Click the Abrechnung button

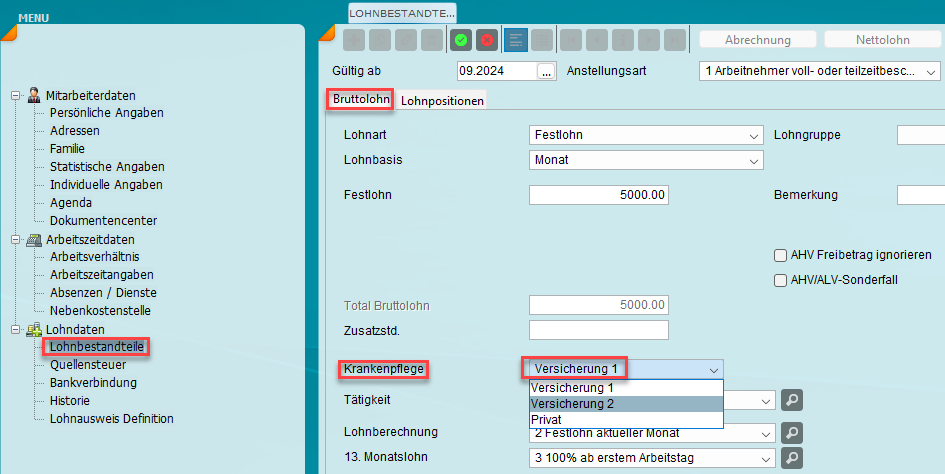click(x=757, y=40)
